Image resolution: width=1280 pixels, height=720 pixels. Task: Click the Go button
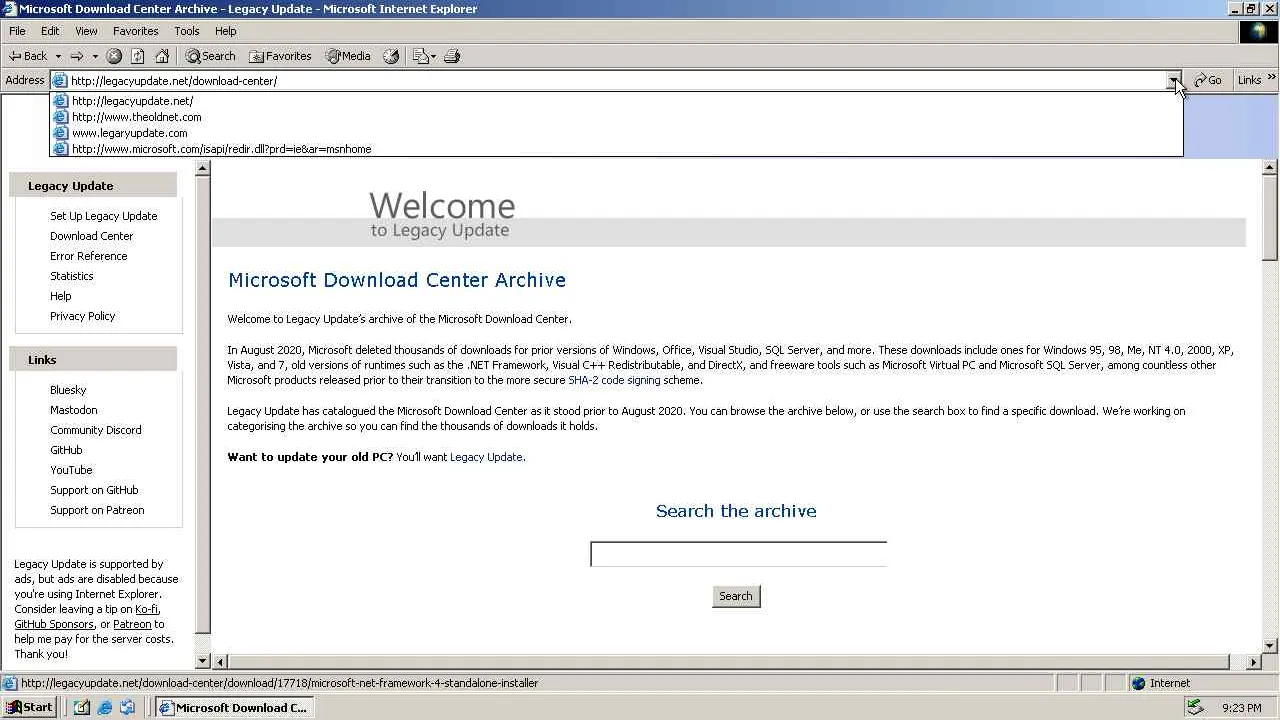(x=1208, y=81)
